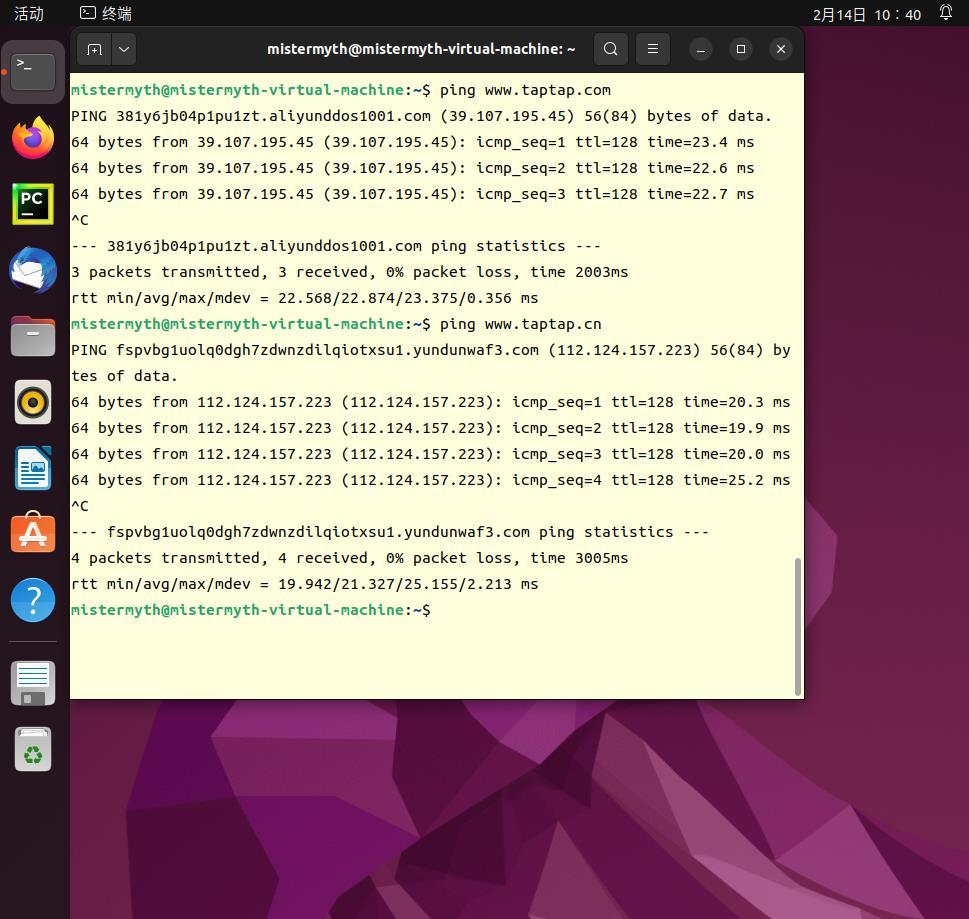This screenshot has width=969, height=919.
Task: Click '4 packets transmitted' statistics line
Action: [349, 558]
